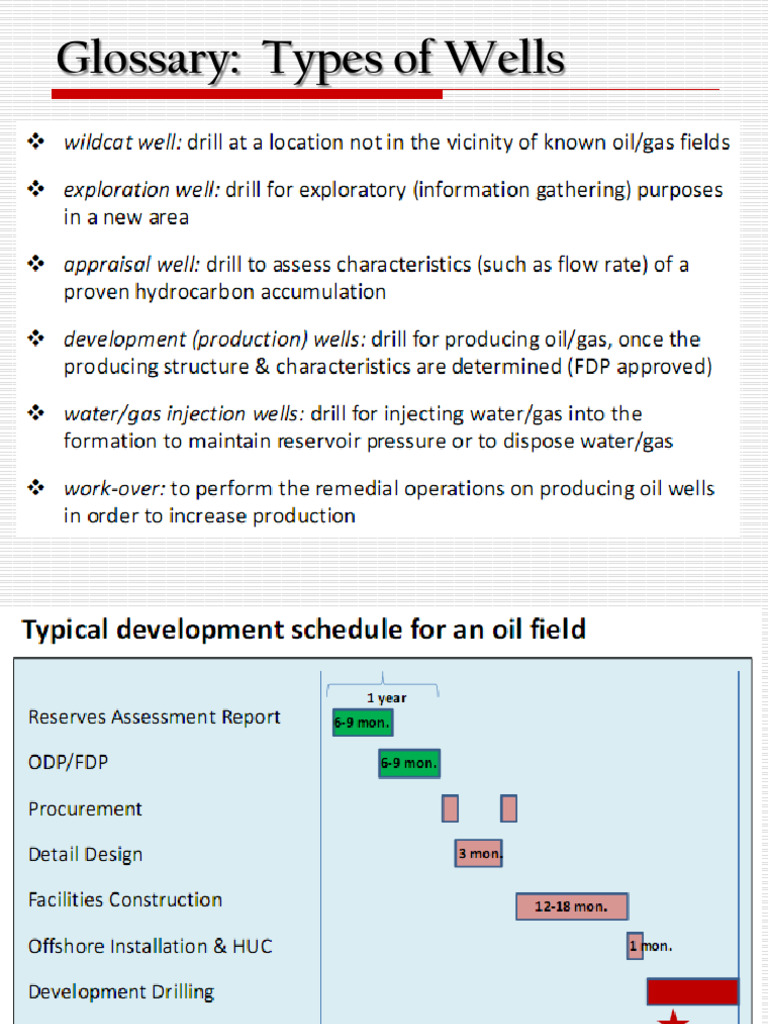768x1024 pixels.
Task: Select the Detail Design 3 mon. bar
Action: [x=479, y=854]
